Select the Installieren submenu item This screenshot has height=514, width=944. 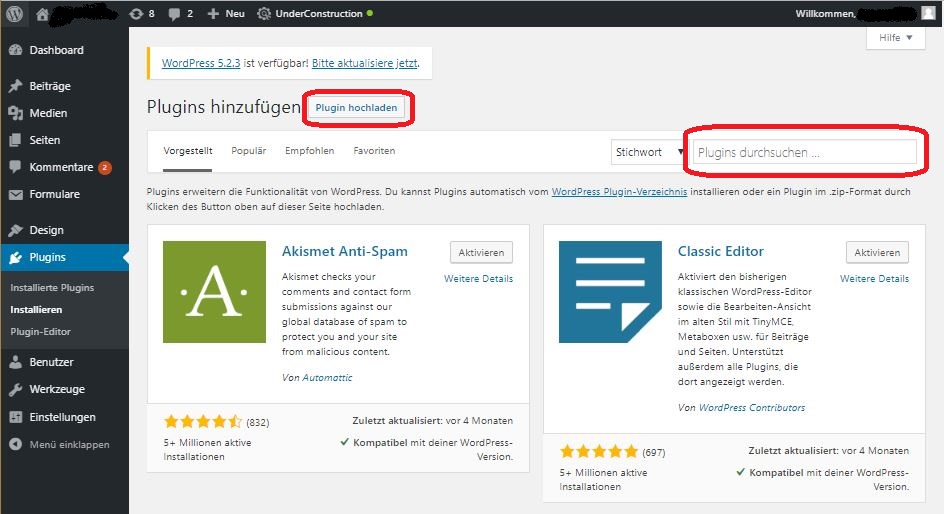click(x=36, y=309)
